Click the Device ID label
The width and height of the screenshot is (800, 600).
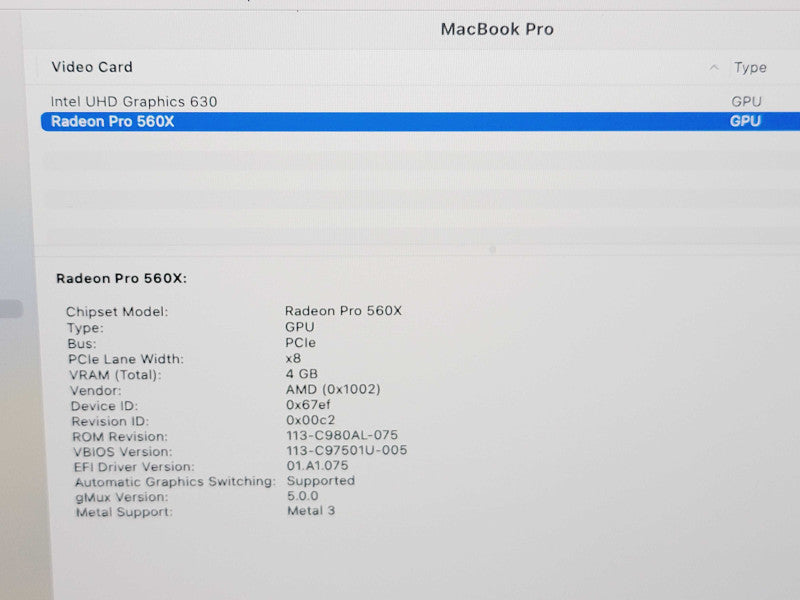coord(104,406)
